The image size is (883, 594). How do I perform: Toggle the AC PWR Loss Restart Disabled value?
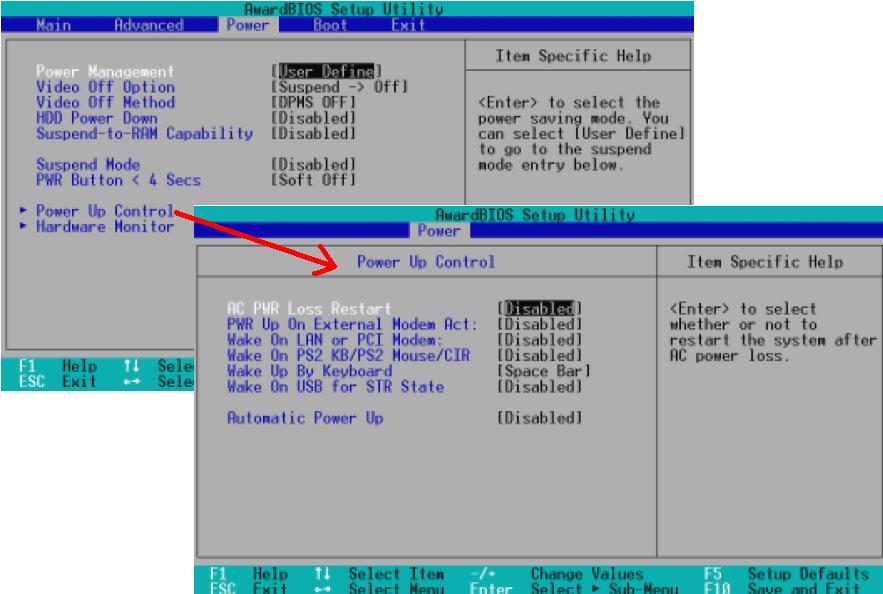(x=539, y=309)
